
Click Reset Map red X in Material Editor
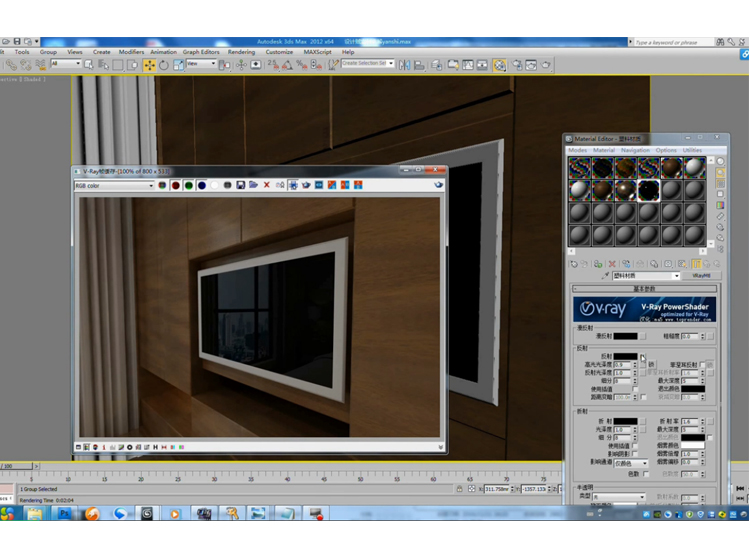[612, 264]
